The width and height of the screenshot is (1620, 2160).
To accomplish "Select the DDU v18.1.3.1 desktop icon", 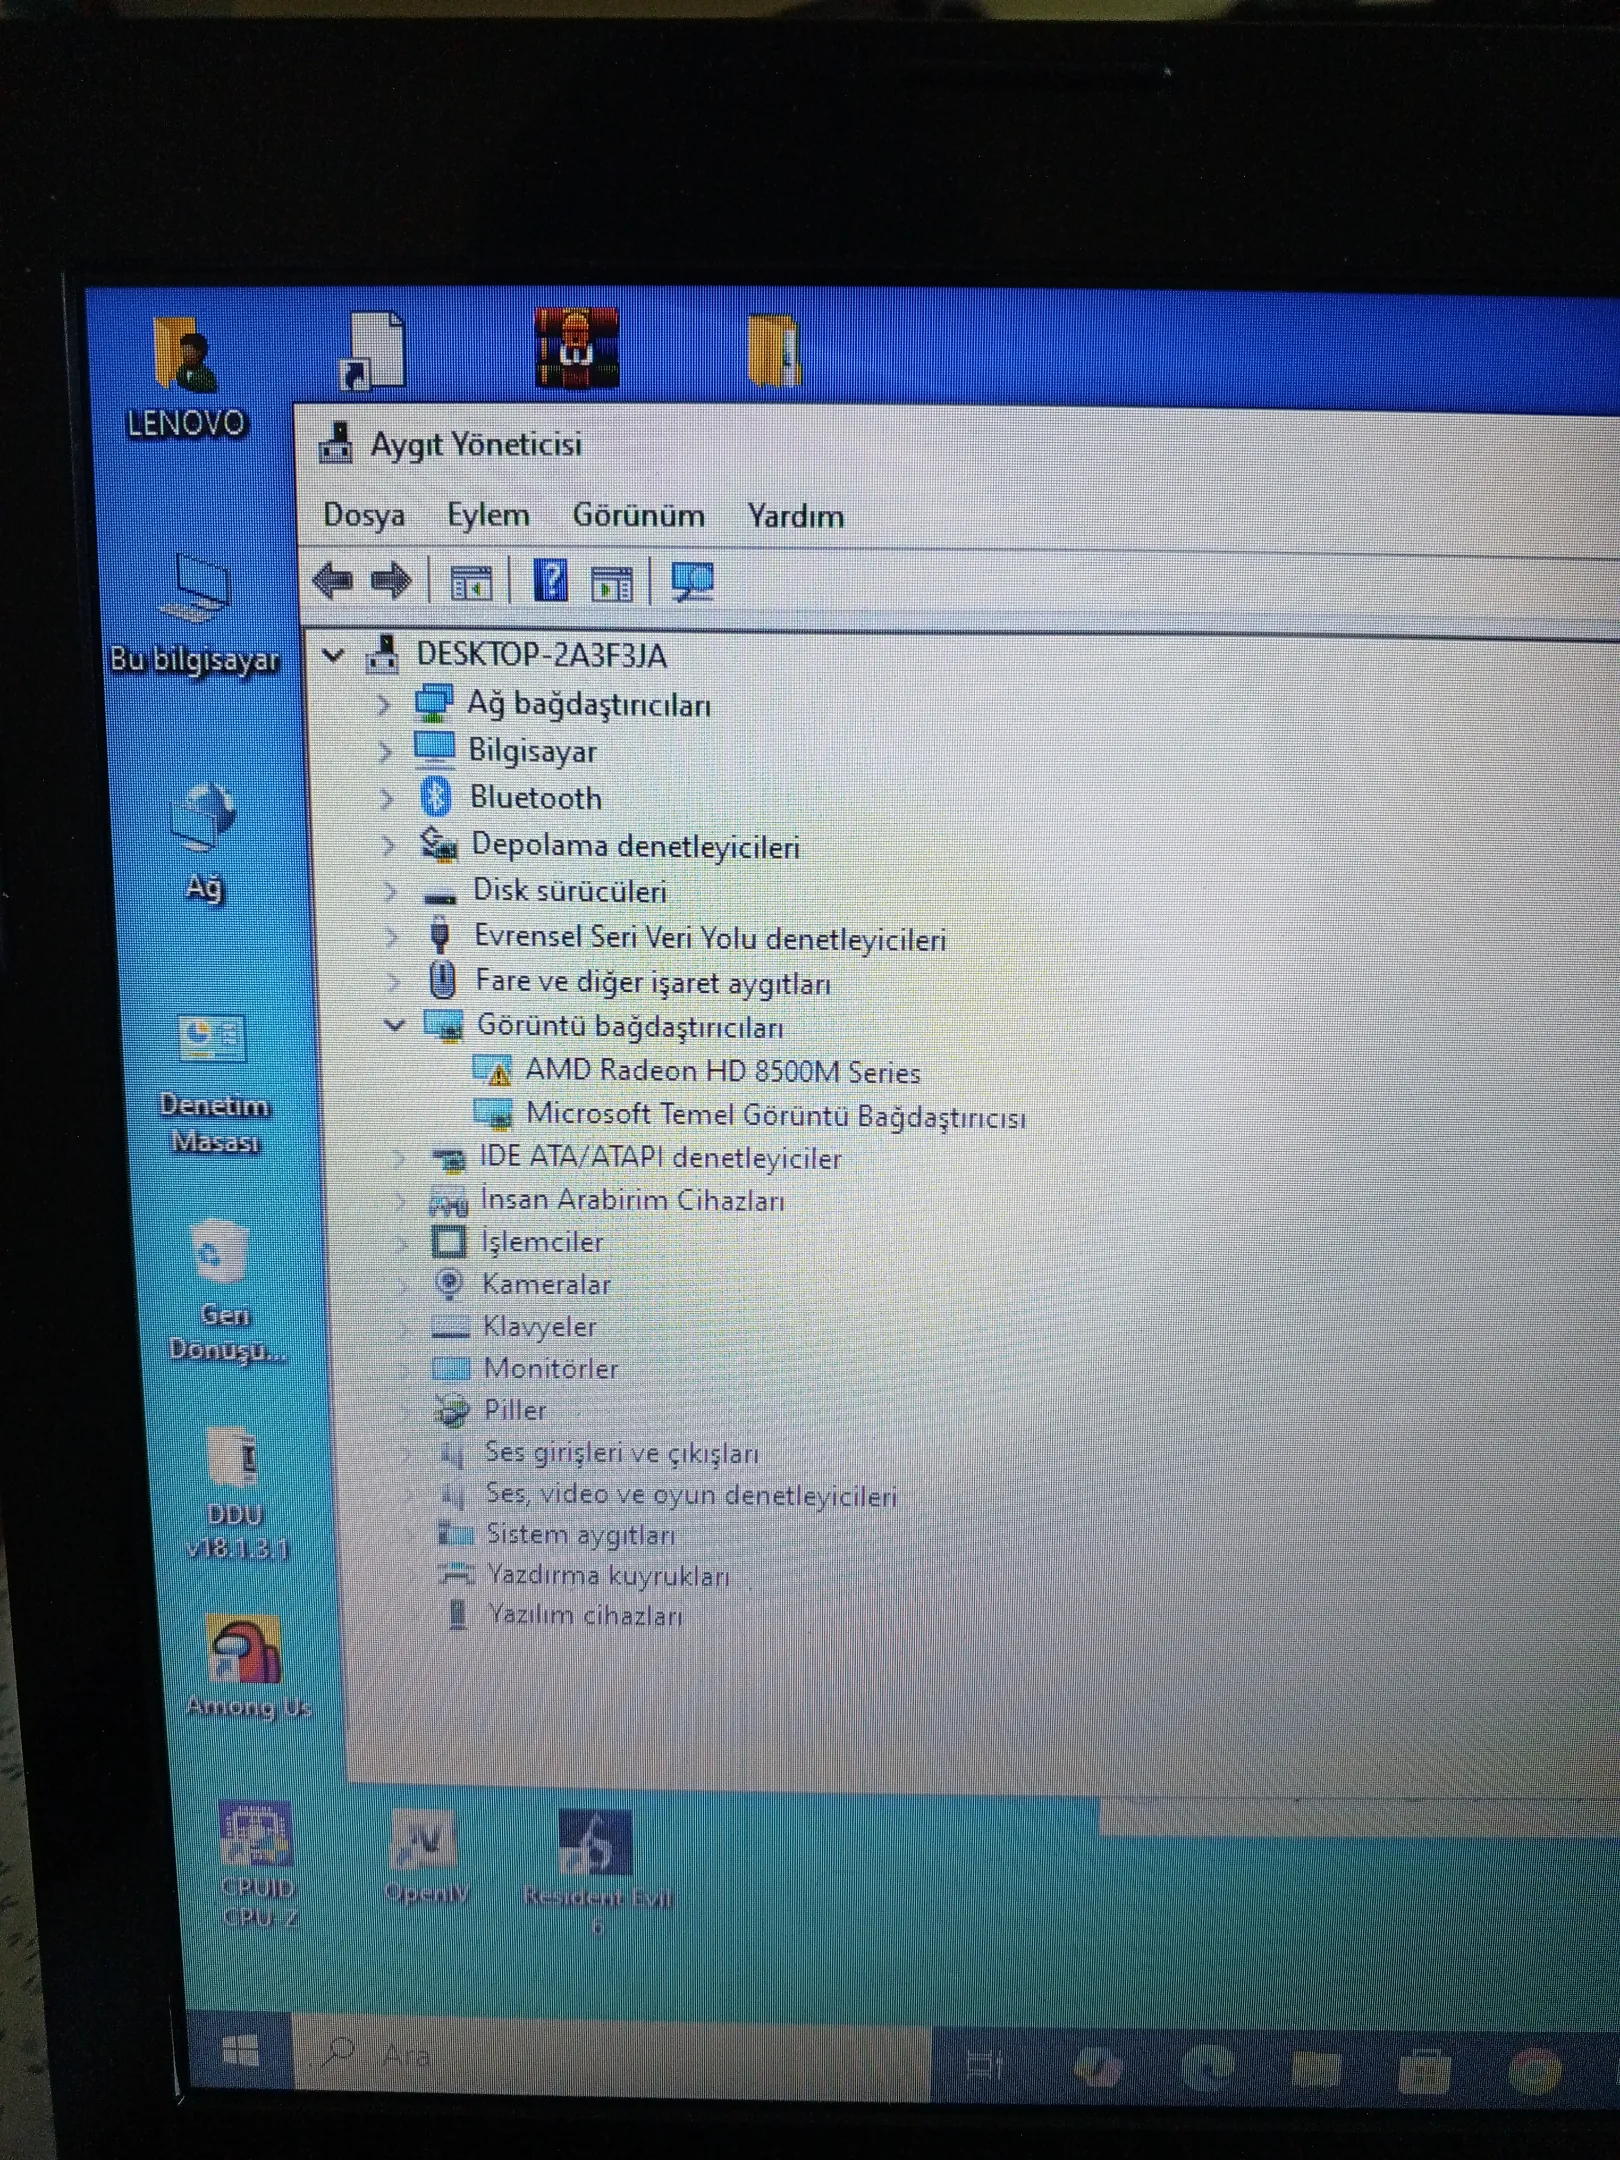I will click(x=237, y=1494).
